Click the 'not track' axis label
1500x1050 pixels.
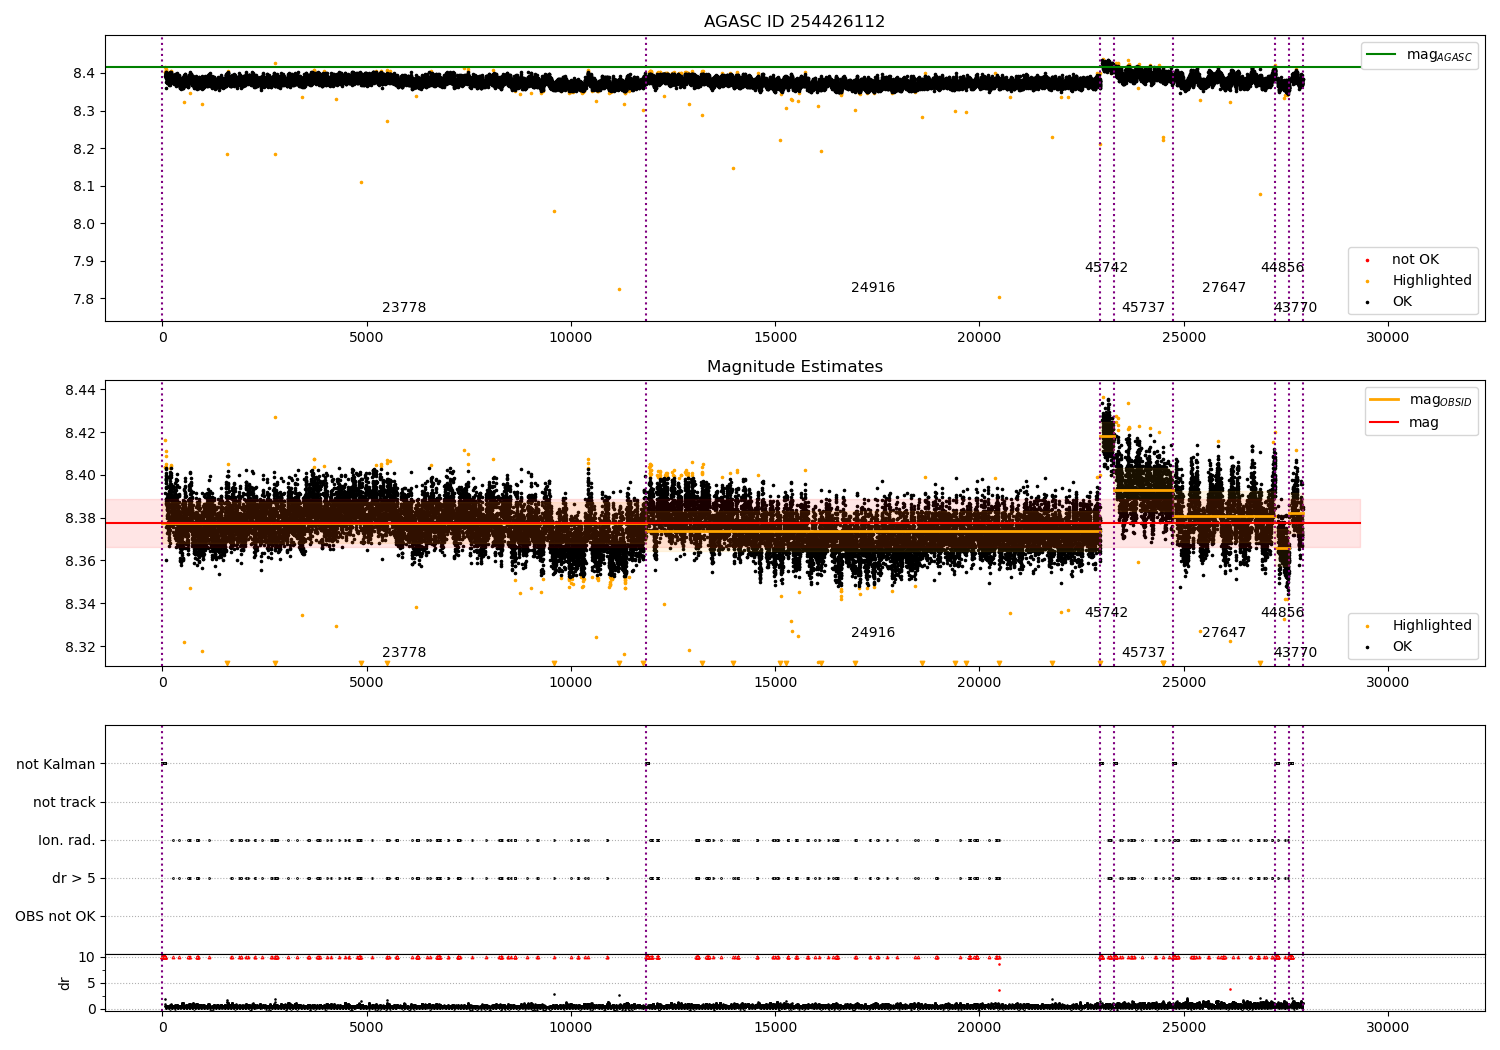pyautogui.click(x=64, y=803)
